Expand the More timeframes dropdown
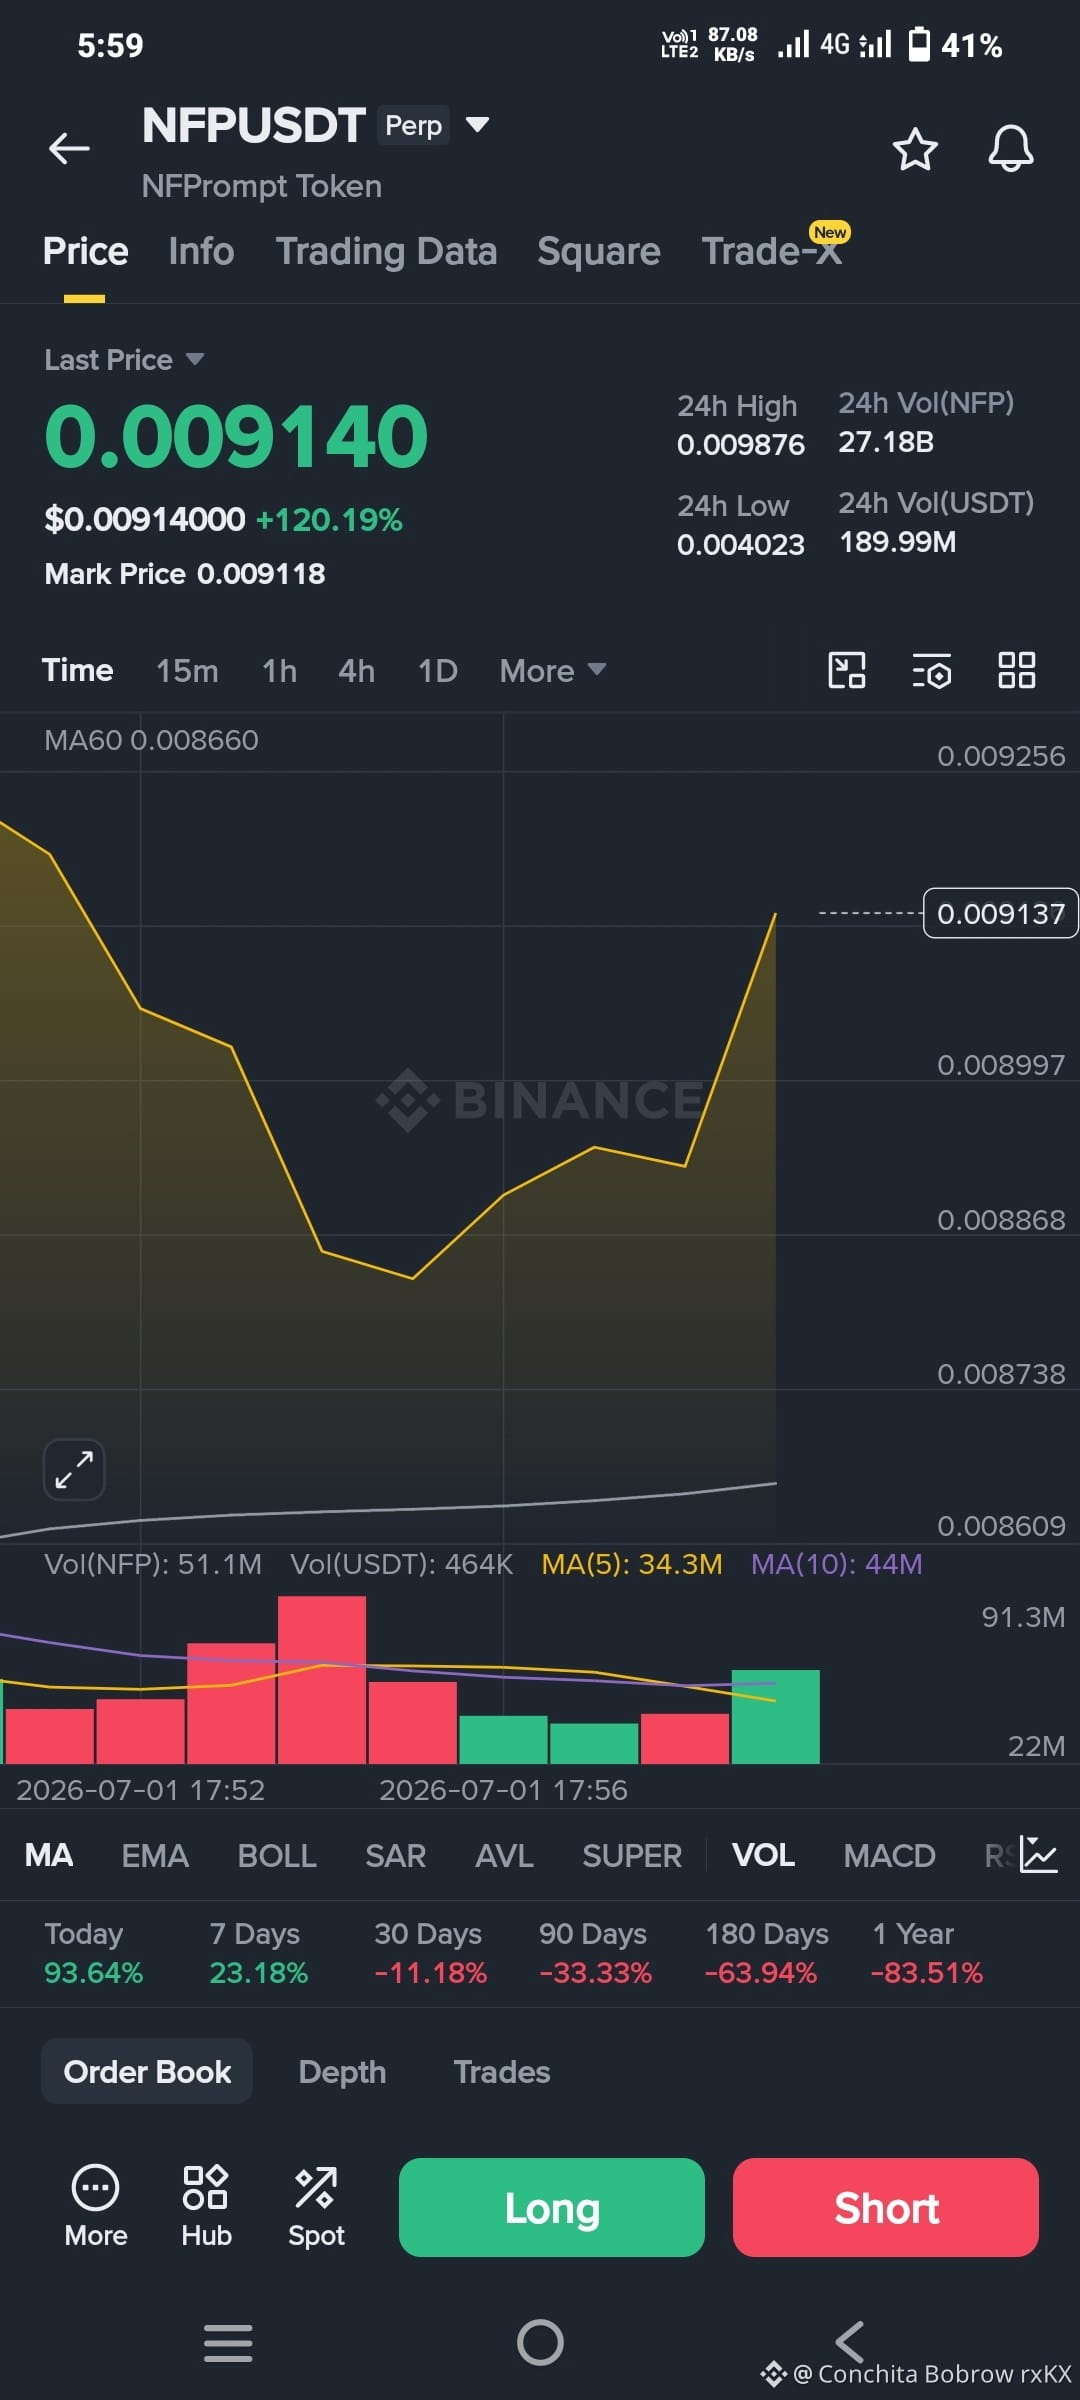1080x2400 pixels. (x=553, y=670)
